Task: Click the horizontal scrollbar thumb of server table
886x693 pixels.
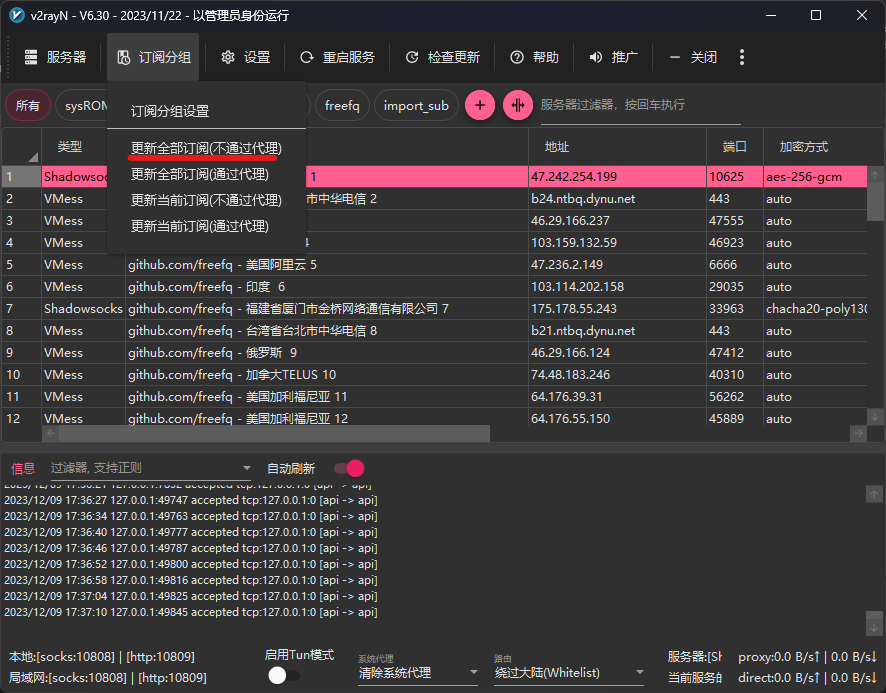Action: [274, 434]
